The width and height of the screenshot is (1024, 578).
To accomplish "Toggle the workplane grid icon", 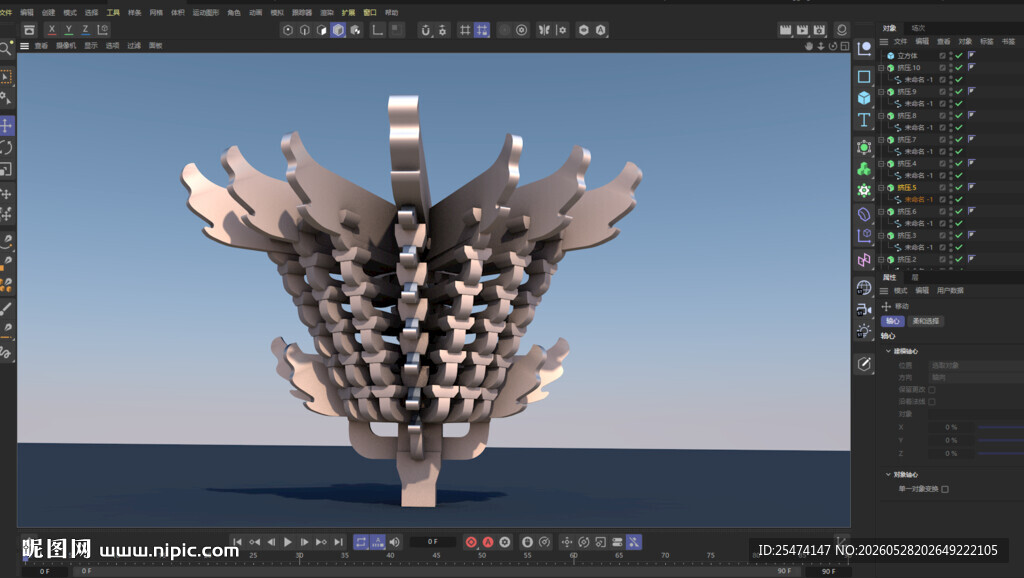I will click(464, 30).
